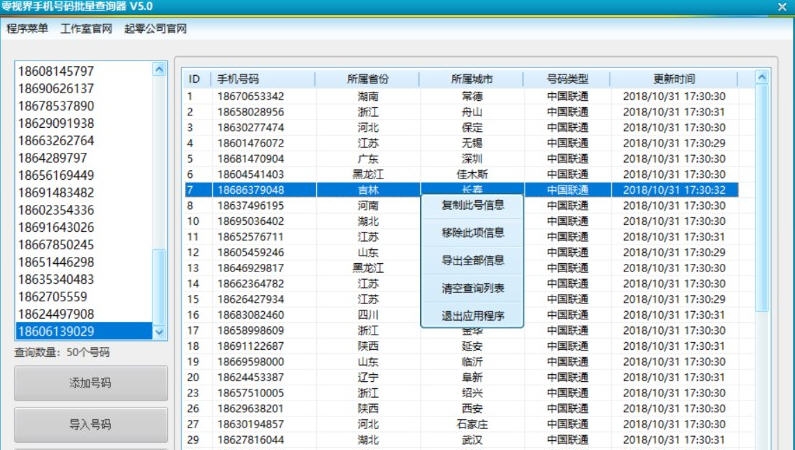Click the city cell 佳木斯
The image size is (795, 450).
472,174
